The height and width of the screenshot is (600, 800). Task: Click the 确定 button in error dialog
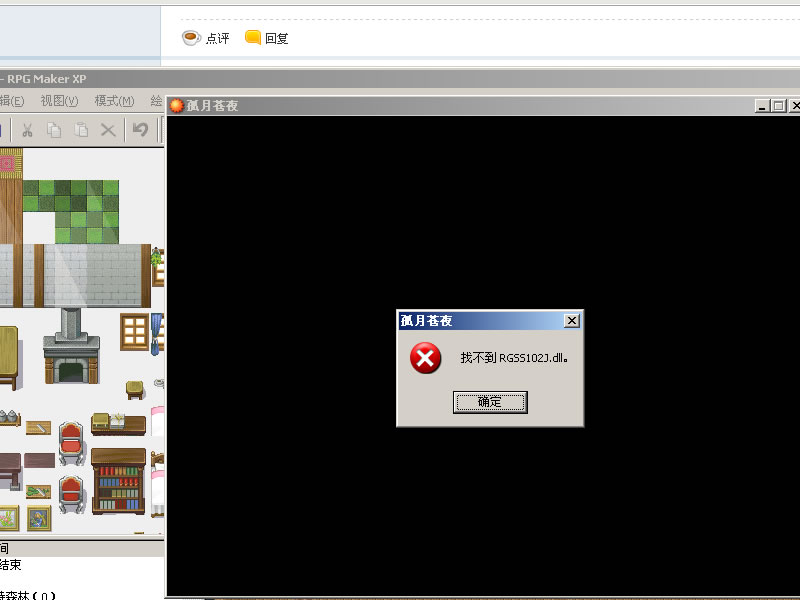pyautogui.click(x=490, y=402)
